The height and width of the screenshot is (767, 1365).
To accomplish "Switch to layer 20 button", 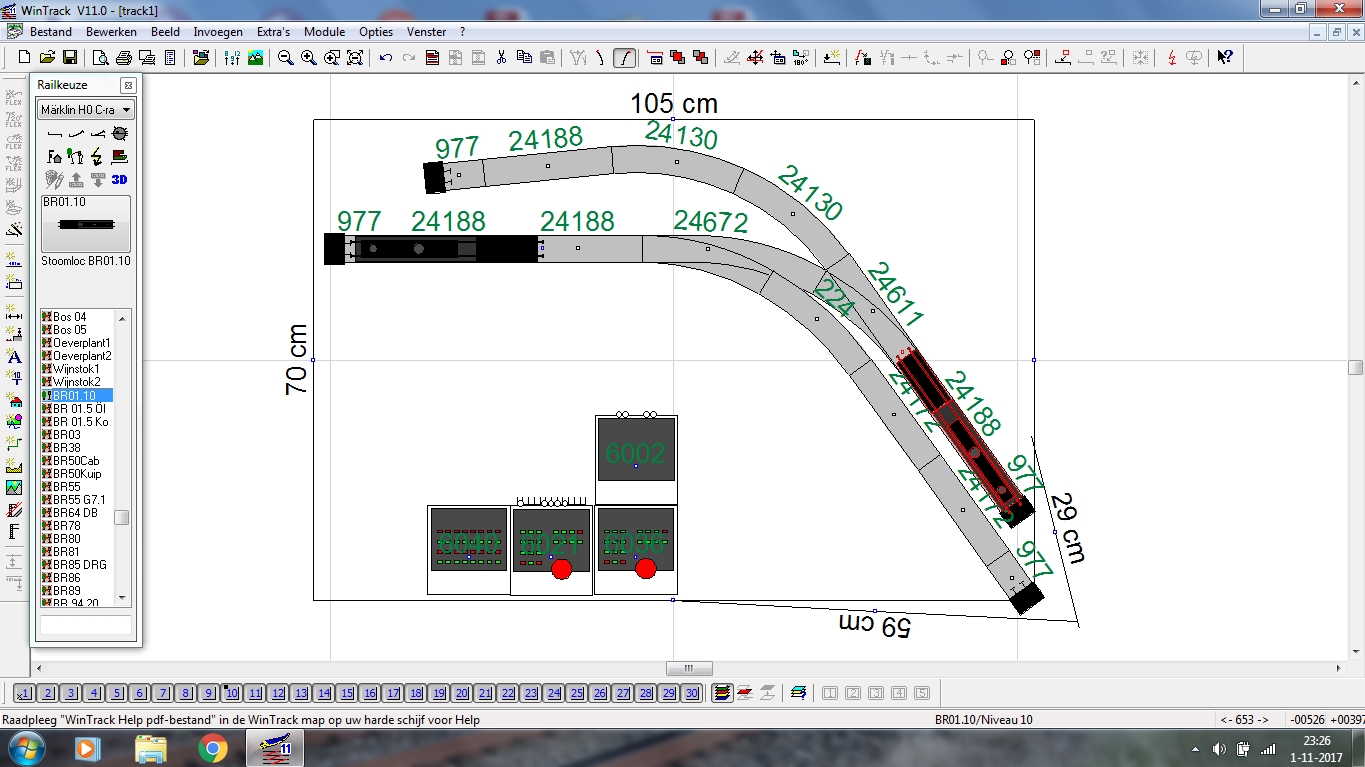I will pos(462,693).
